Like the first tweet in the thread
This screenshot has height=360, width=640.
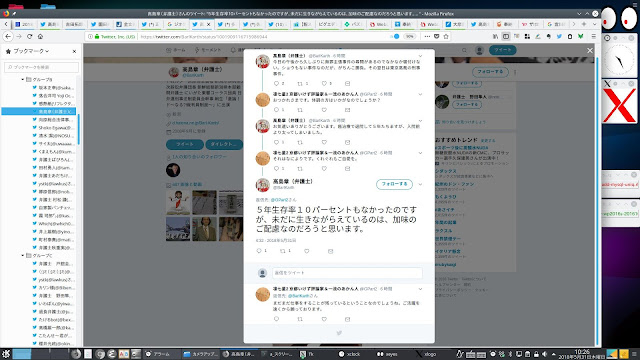[324, 83]
